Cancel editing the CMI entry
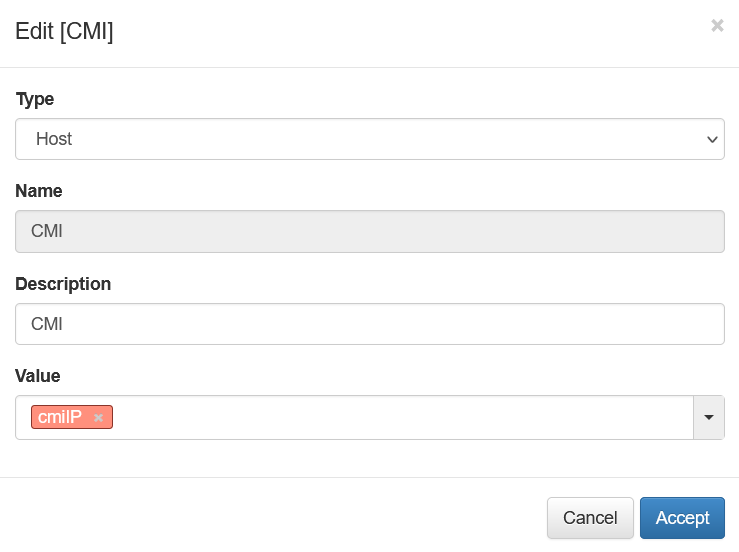Image resolution: width=739 pixels, height=552 pixels. (590, 518)
